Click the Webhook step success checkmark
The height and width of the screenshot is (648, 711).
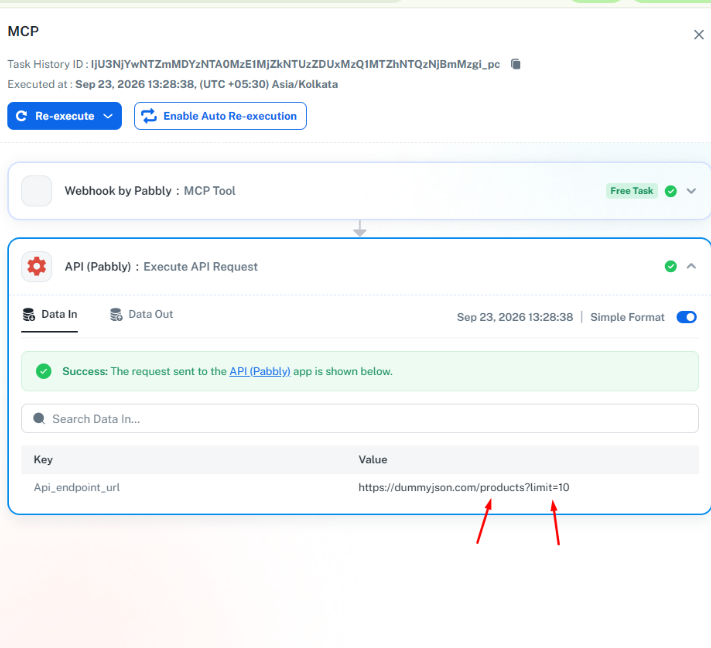(671, 191)
